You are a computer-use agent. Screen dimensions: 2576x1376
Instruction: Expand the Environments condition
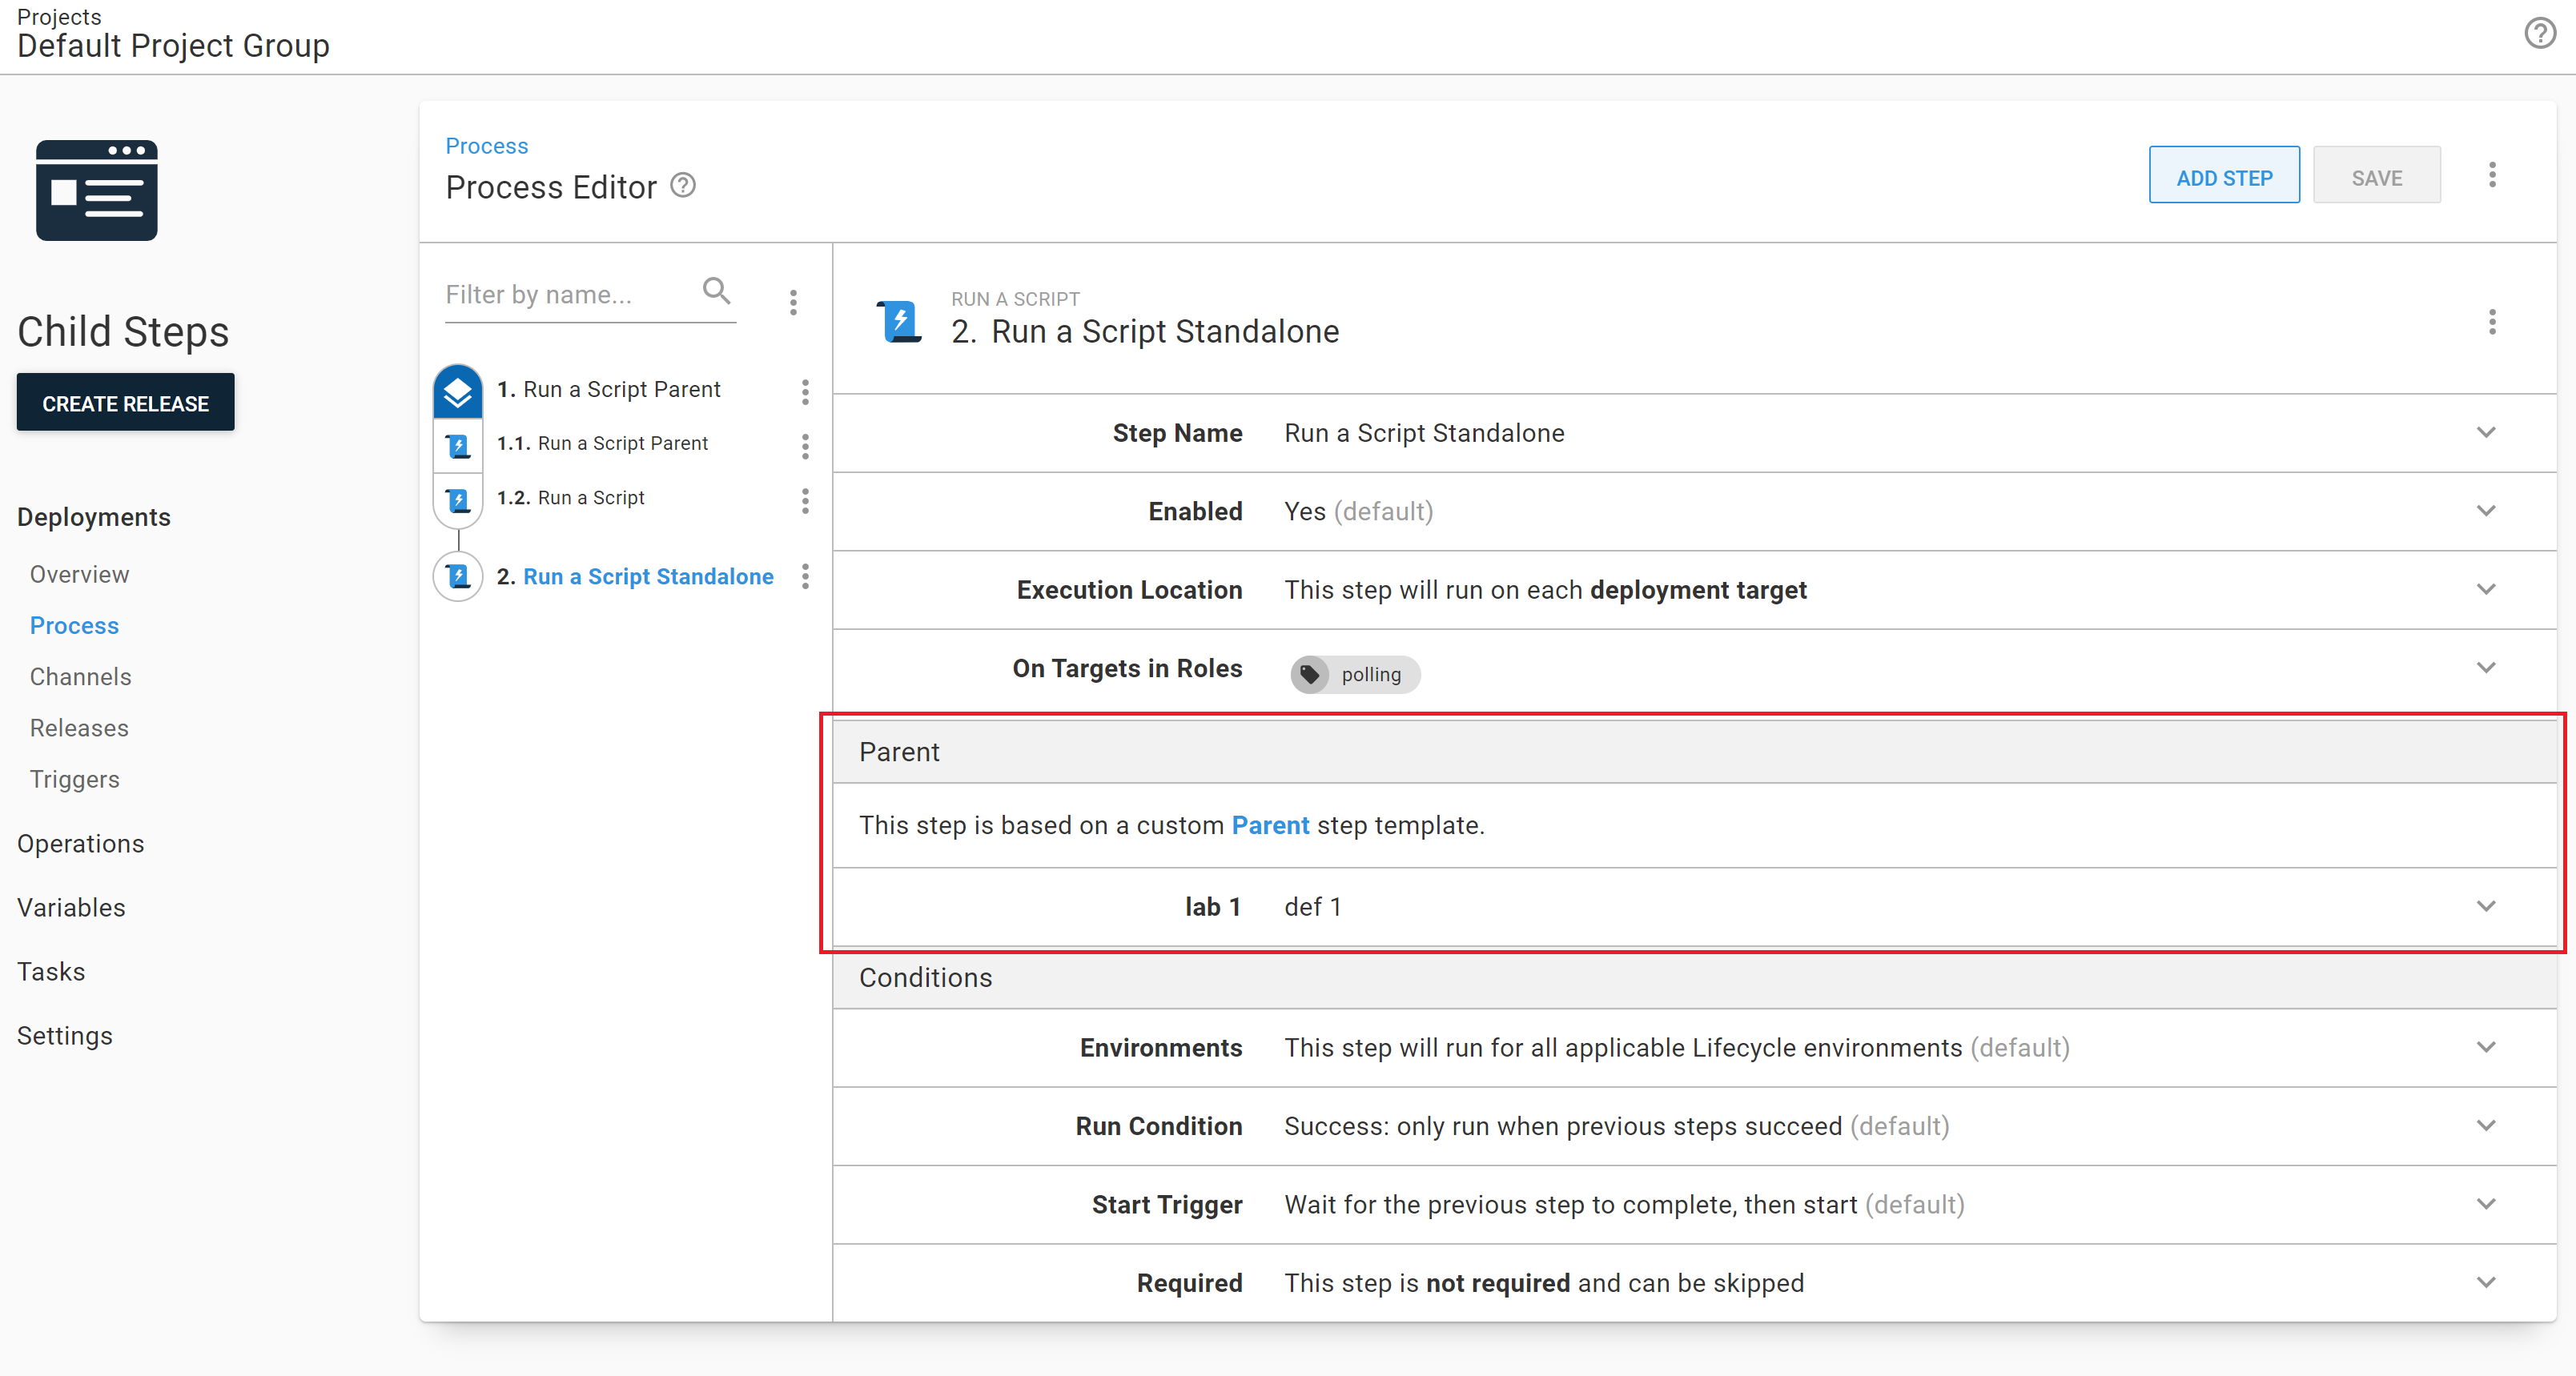coord(2487,1047)
